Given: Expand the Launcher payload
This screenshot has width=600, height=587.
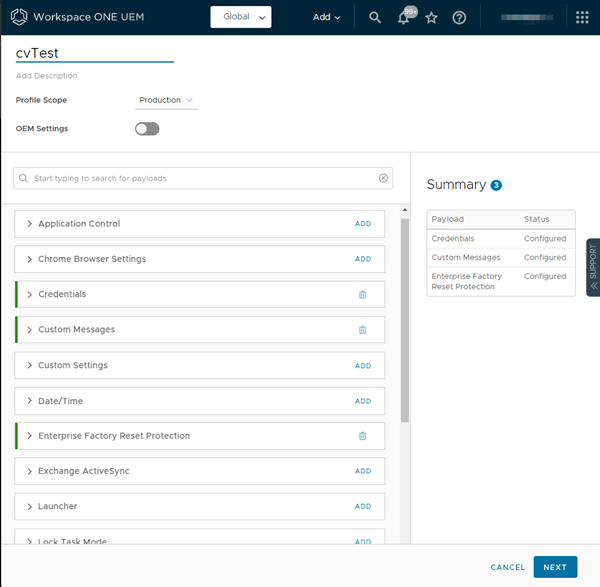Looking at the screenshot, I should 29,506.
